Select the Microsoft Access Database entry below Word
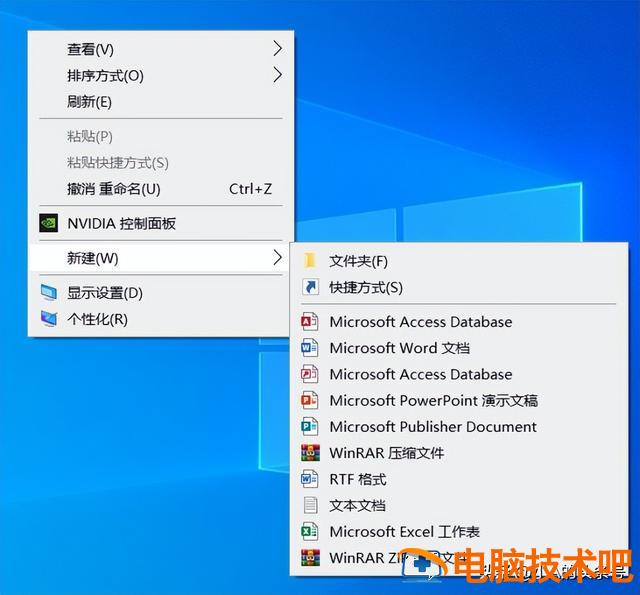The height and width of the screenshot is (595, 640). [459, 374]
